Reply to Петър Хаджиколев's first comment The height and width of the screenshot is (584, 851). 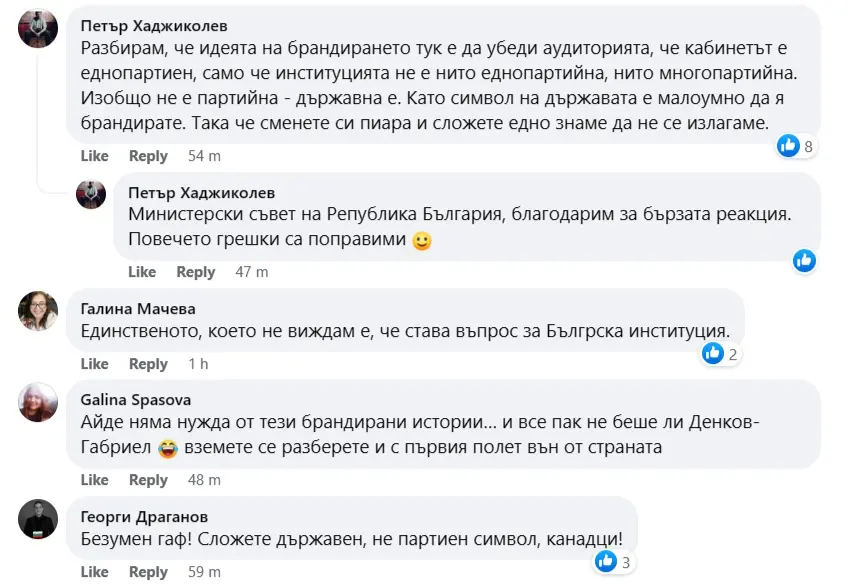(148, 156)
